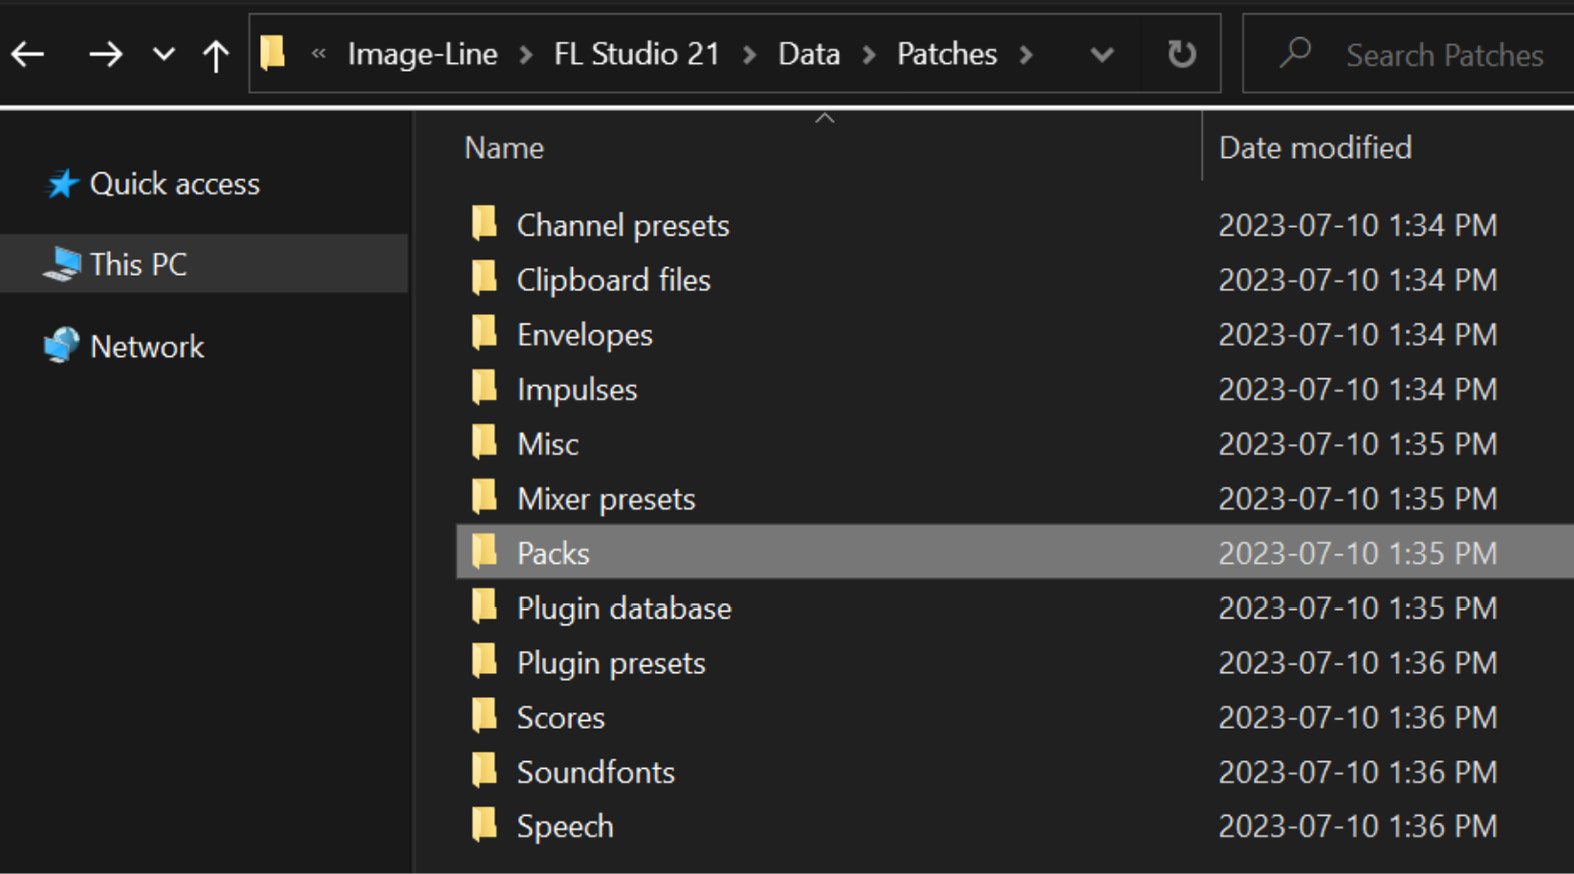Open the address bar history dropdown
Viewport: 1574px width, 874px height.
tap(1102, 55)
